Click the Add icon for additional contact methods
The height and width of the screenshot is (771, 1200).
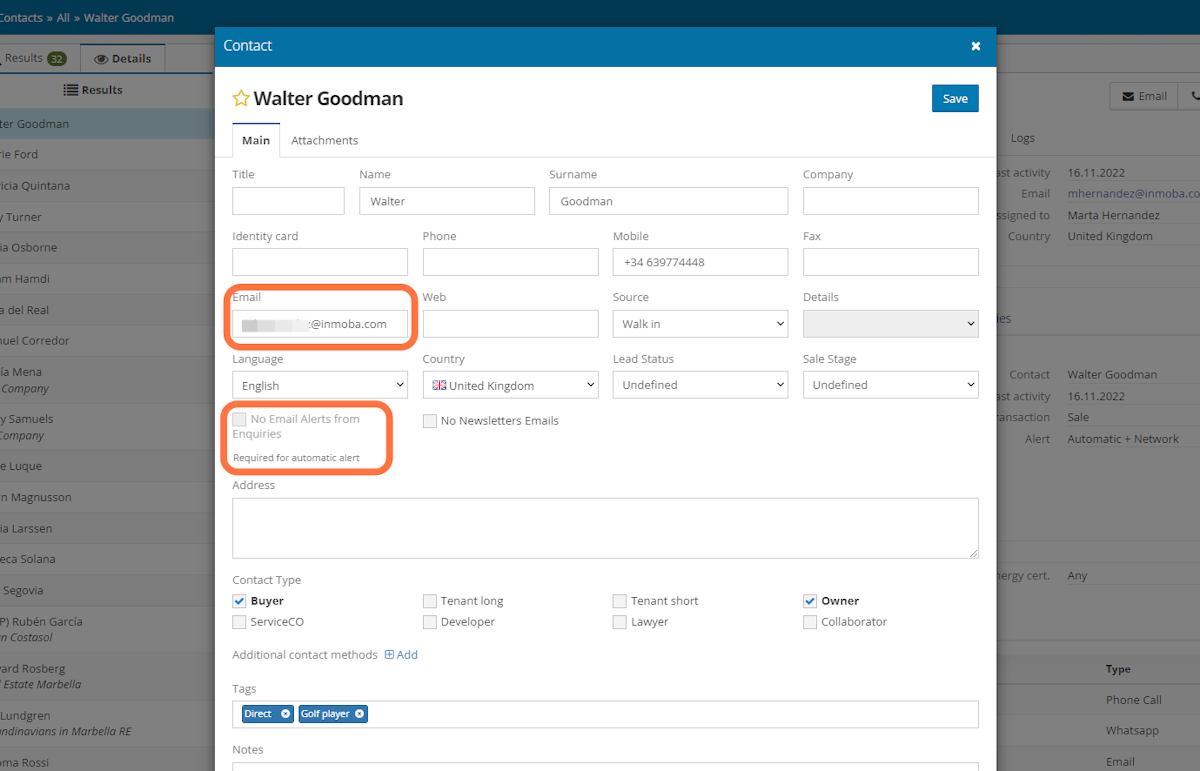coord(389,654)
